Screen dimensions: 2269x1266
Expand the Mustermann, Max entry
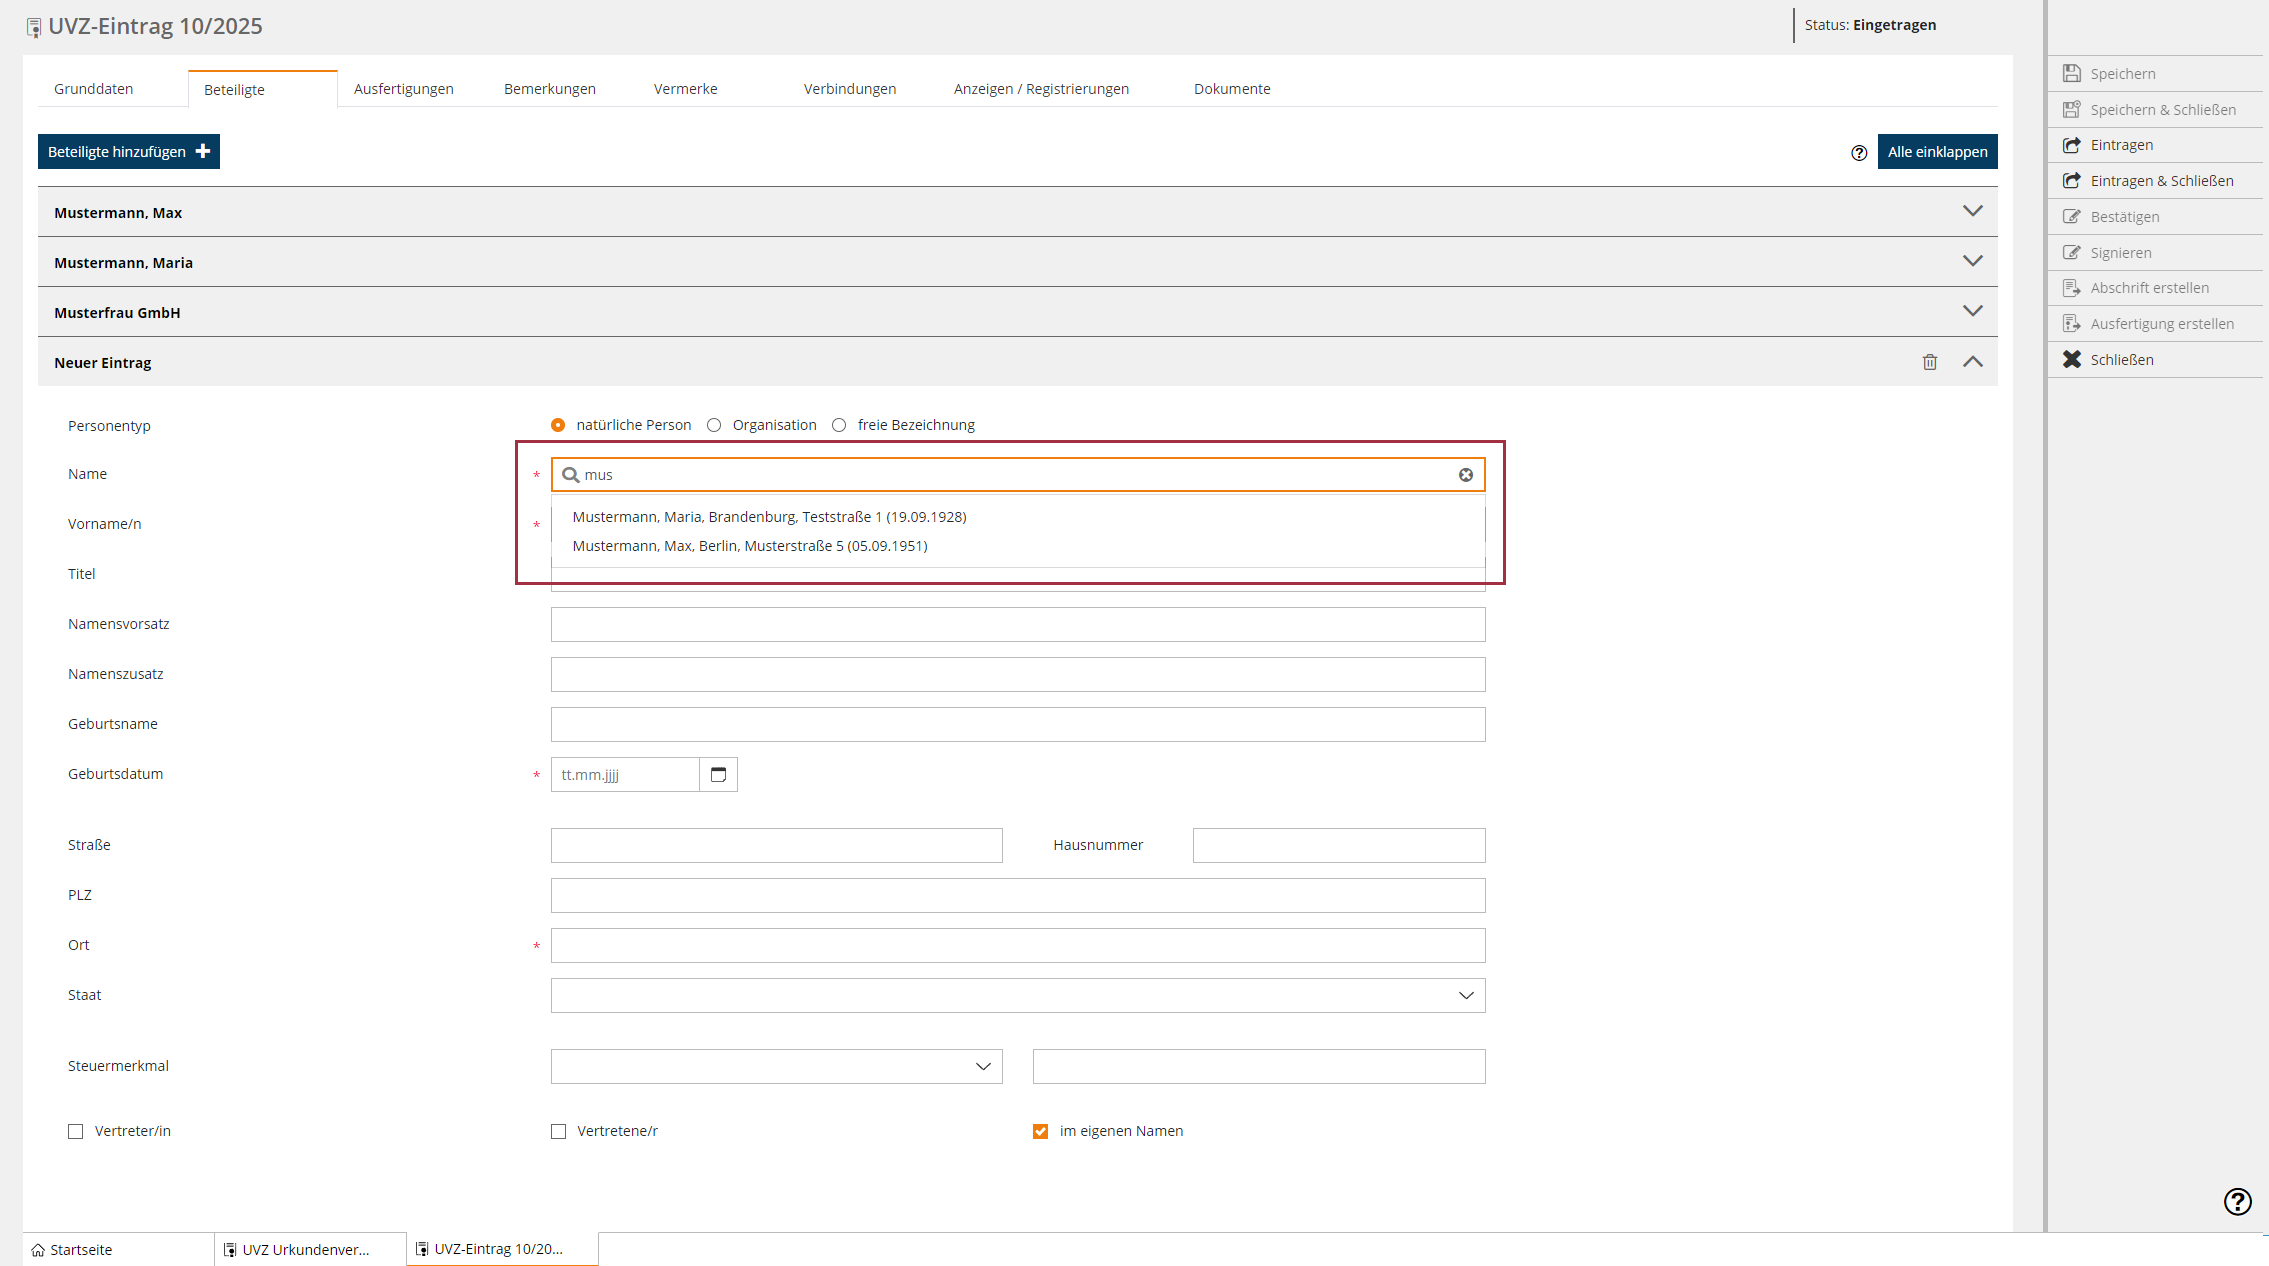tap(1972, 211)
